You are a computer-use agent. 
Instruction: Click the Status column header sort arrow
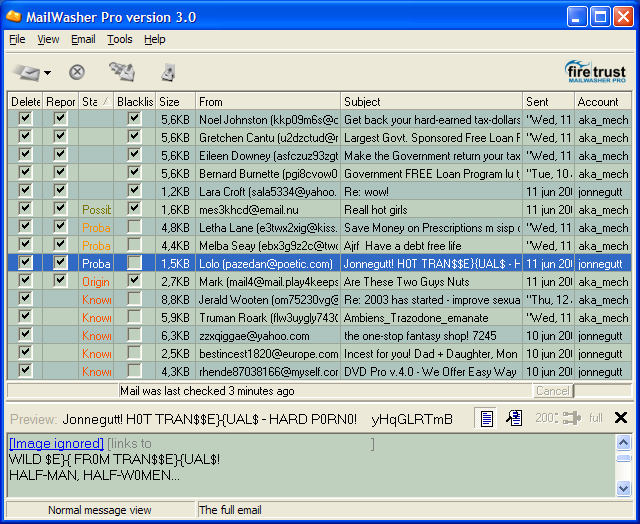pos(107,102)
